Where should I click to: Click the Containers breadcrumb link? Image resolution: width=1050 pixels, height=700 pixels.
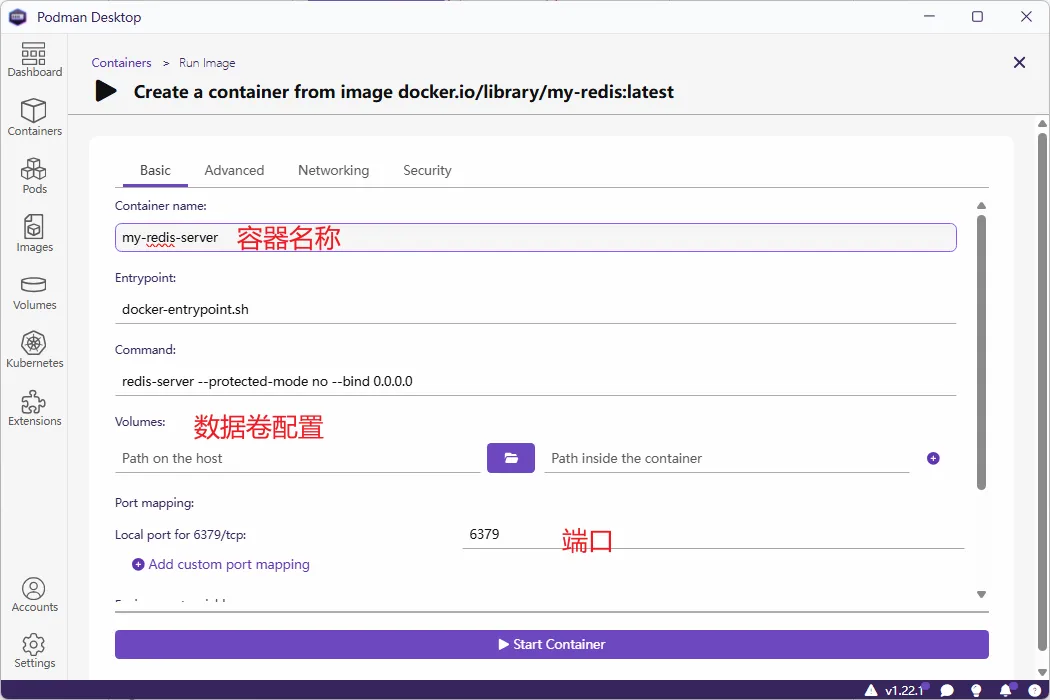(x=121, y=63)
